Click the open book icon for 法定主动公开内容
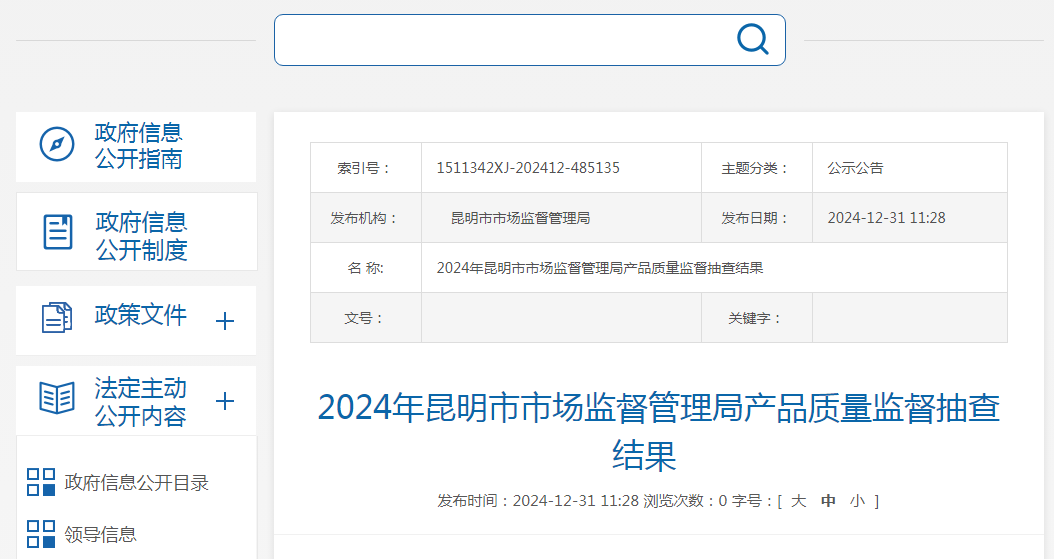Screen dimensions: 1054x559 (57, 398)
